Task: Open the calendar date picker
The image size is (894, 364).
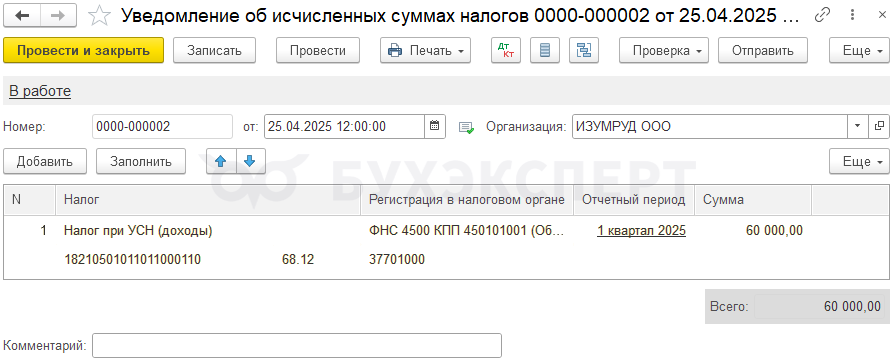Action: pos(434,127)
